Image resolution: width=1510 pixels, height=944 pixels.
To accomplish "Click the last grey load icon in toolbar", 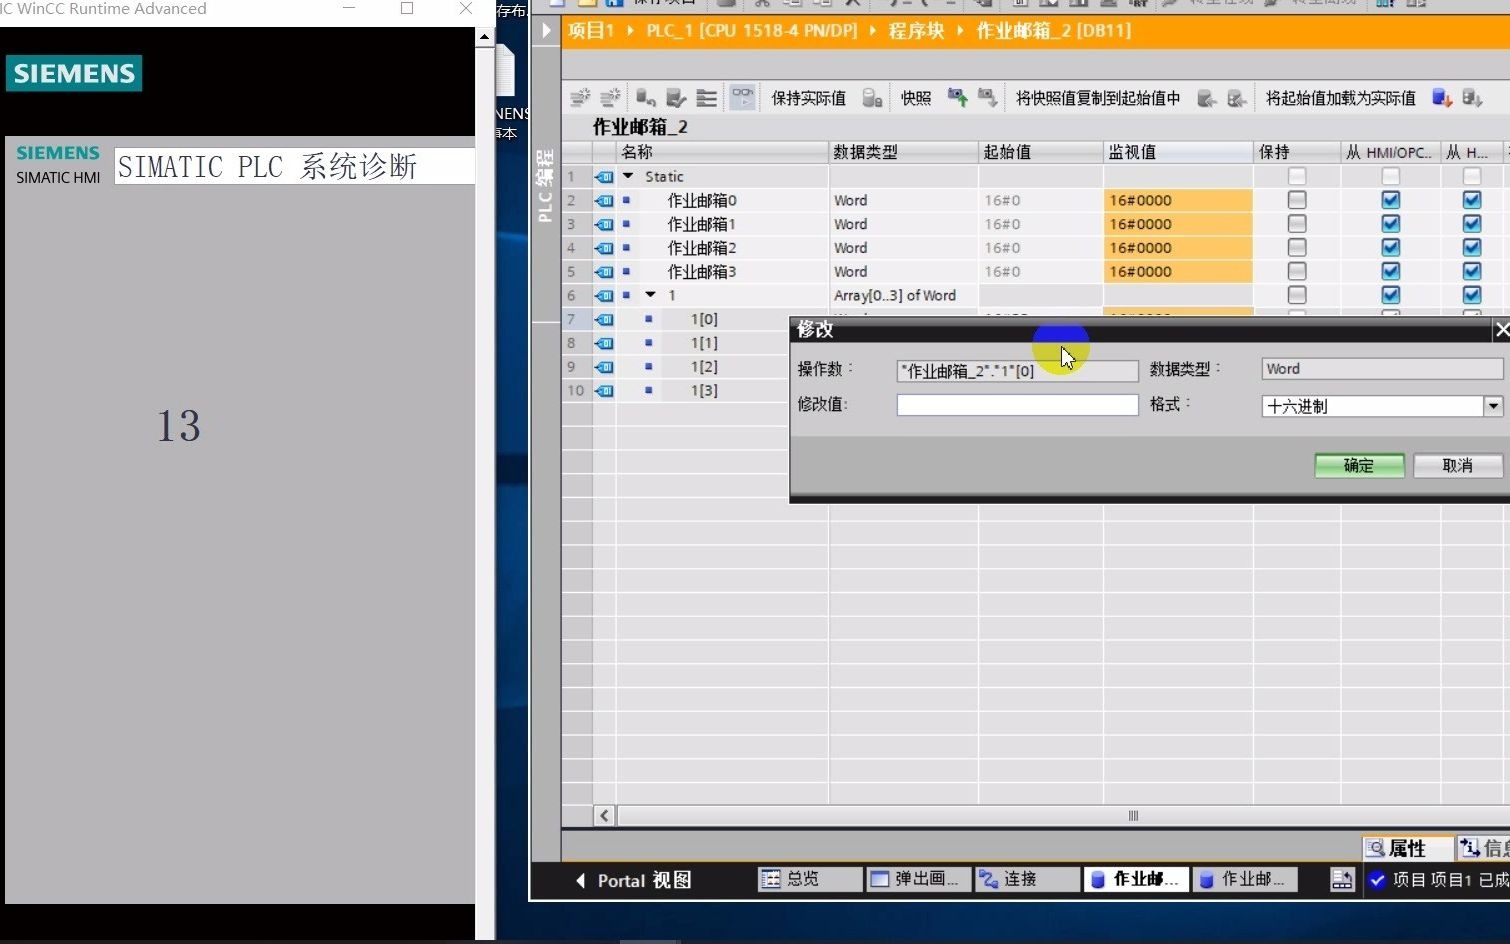I will pos(1472,97).
